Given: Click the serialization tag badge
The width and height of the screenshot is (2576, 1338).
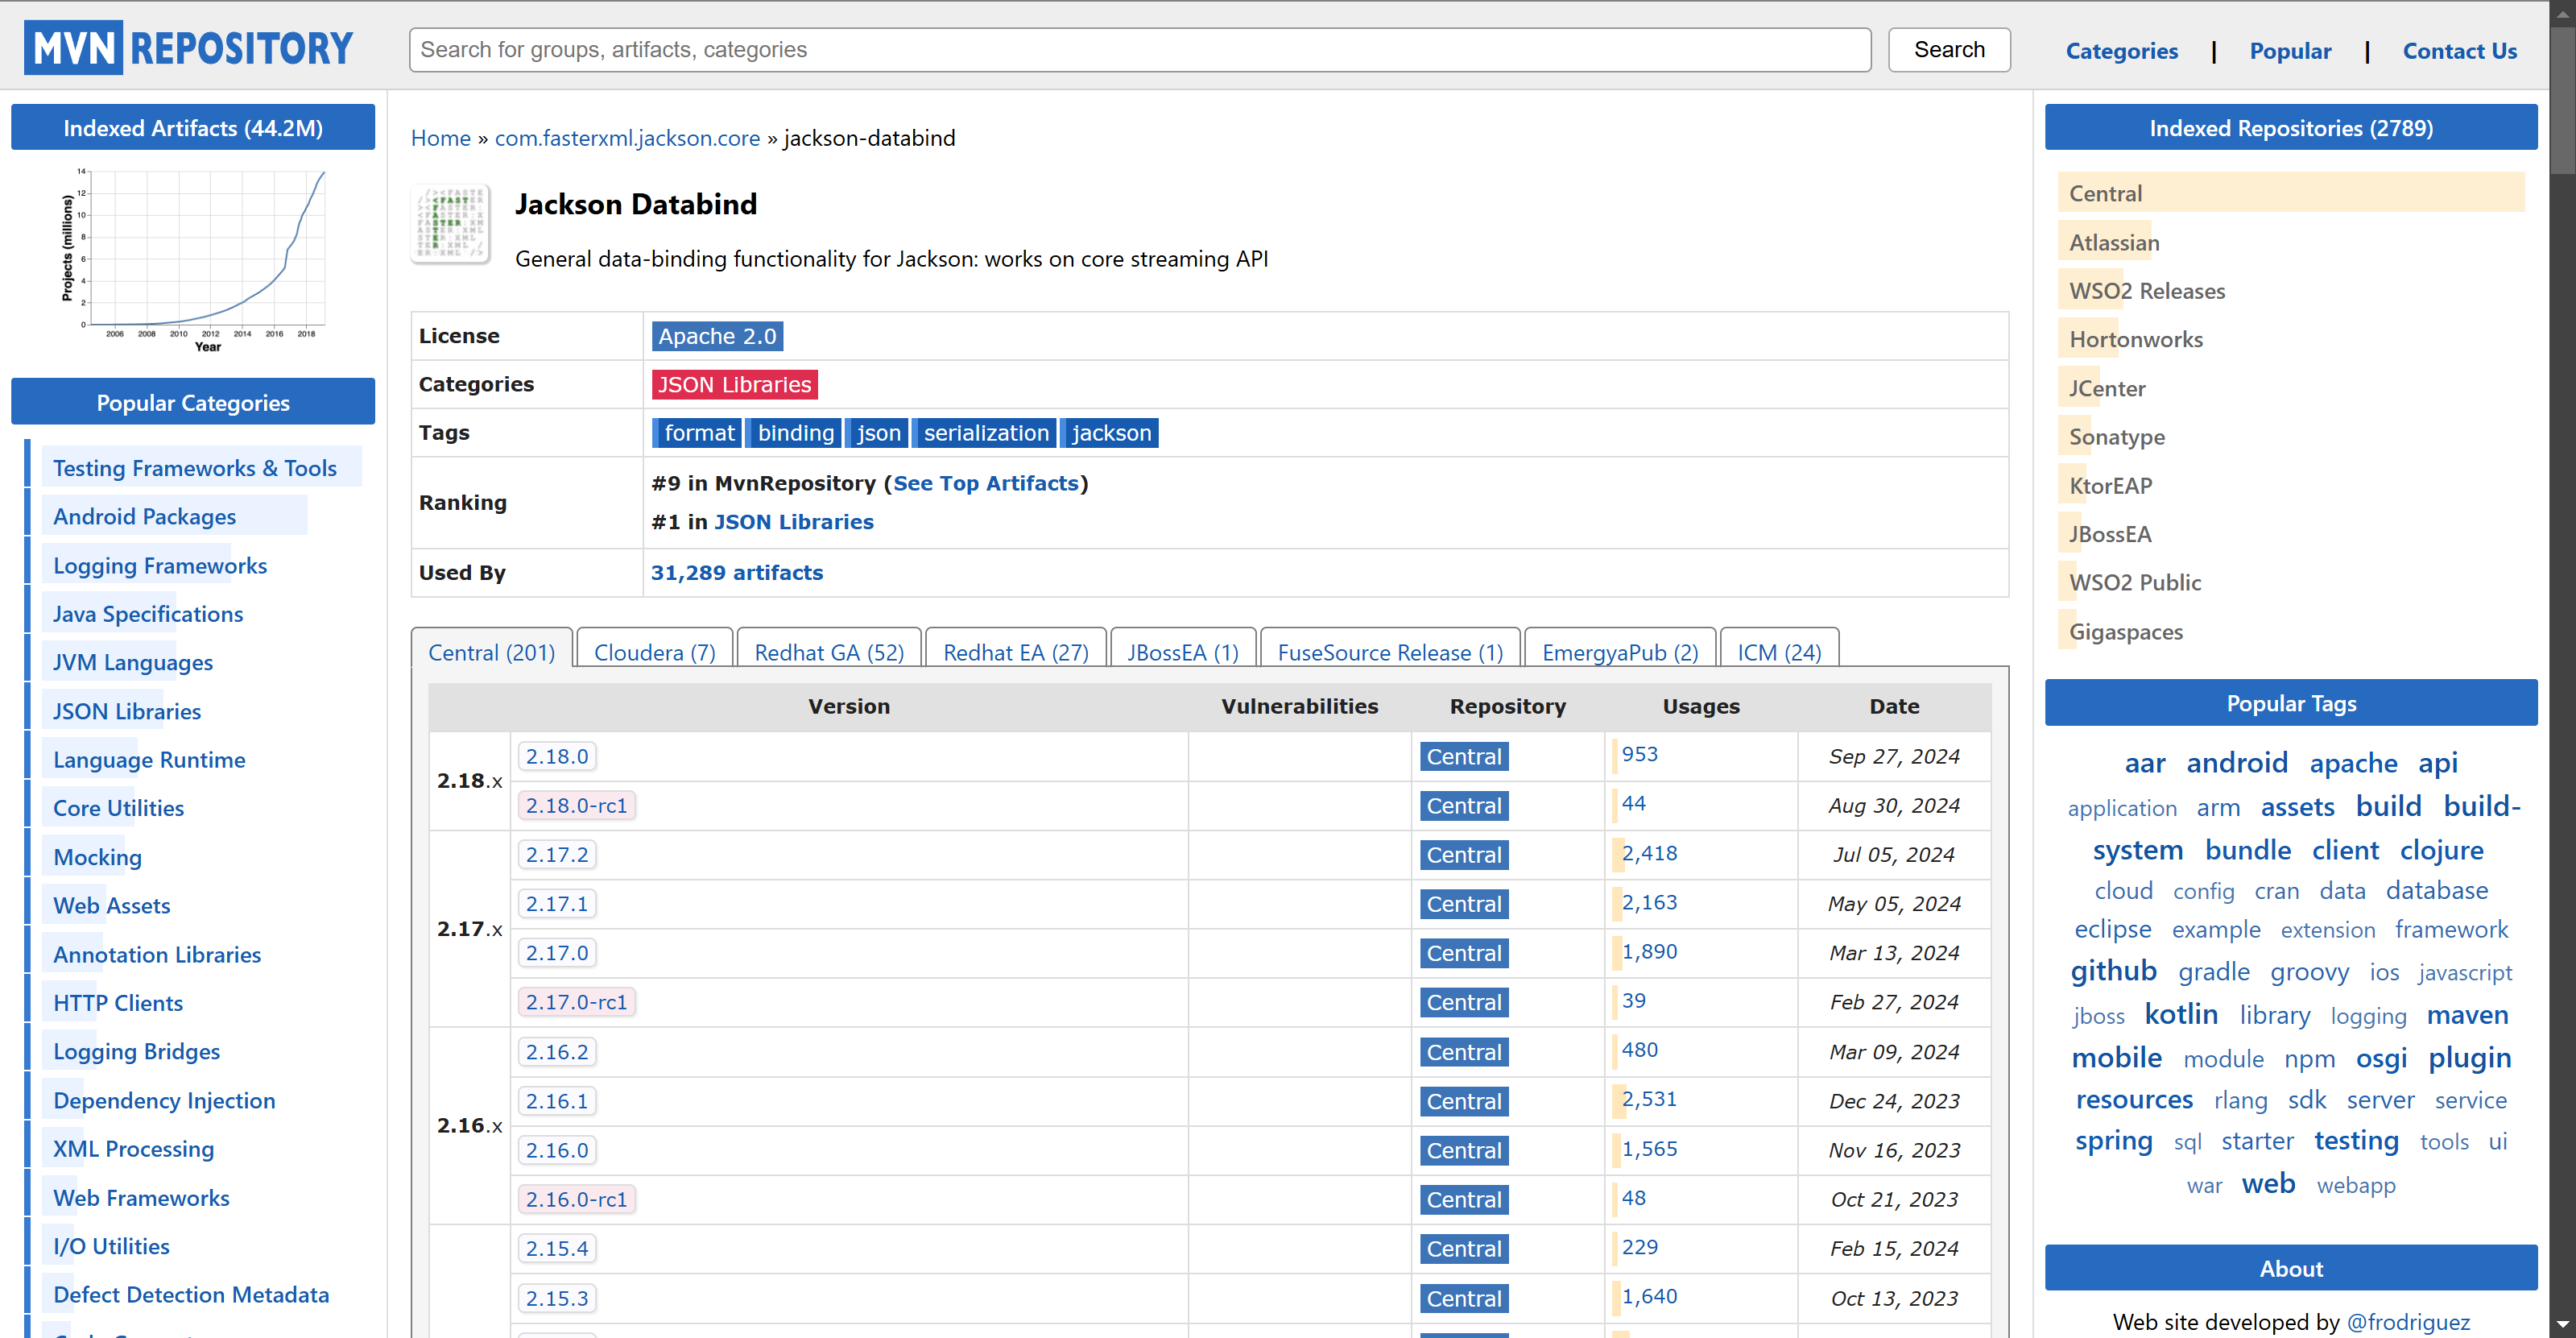Looking at the screenshot, I should pos(985,433).
